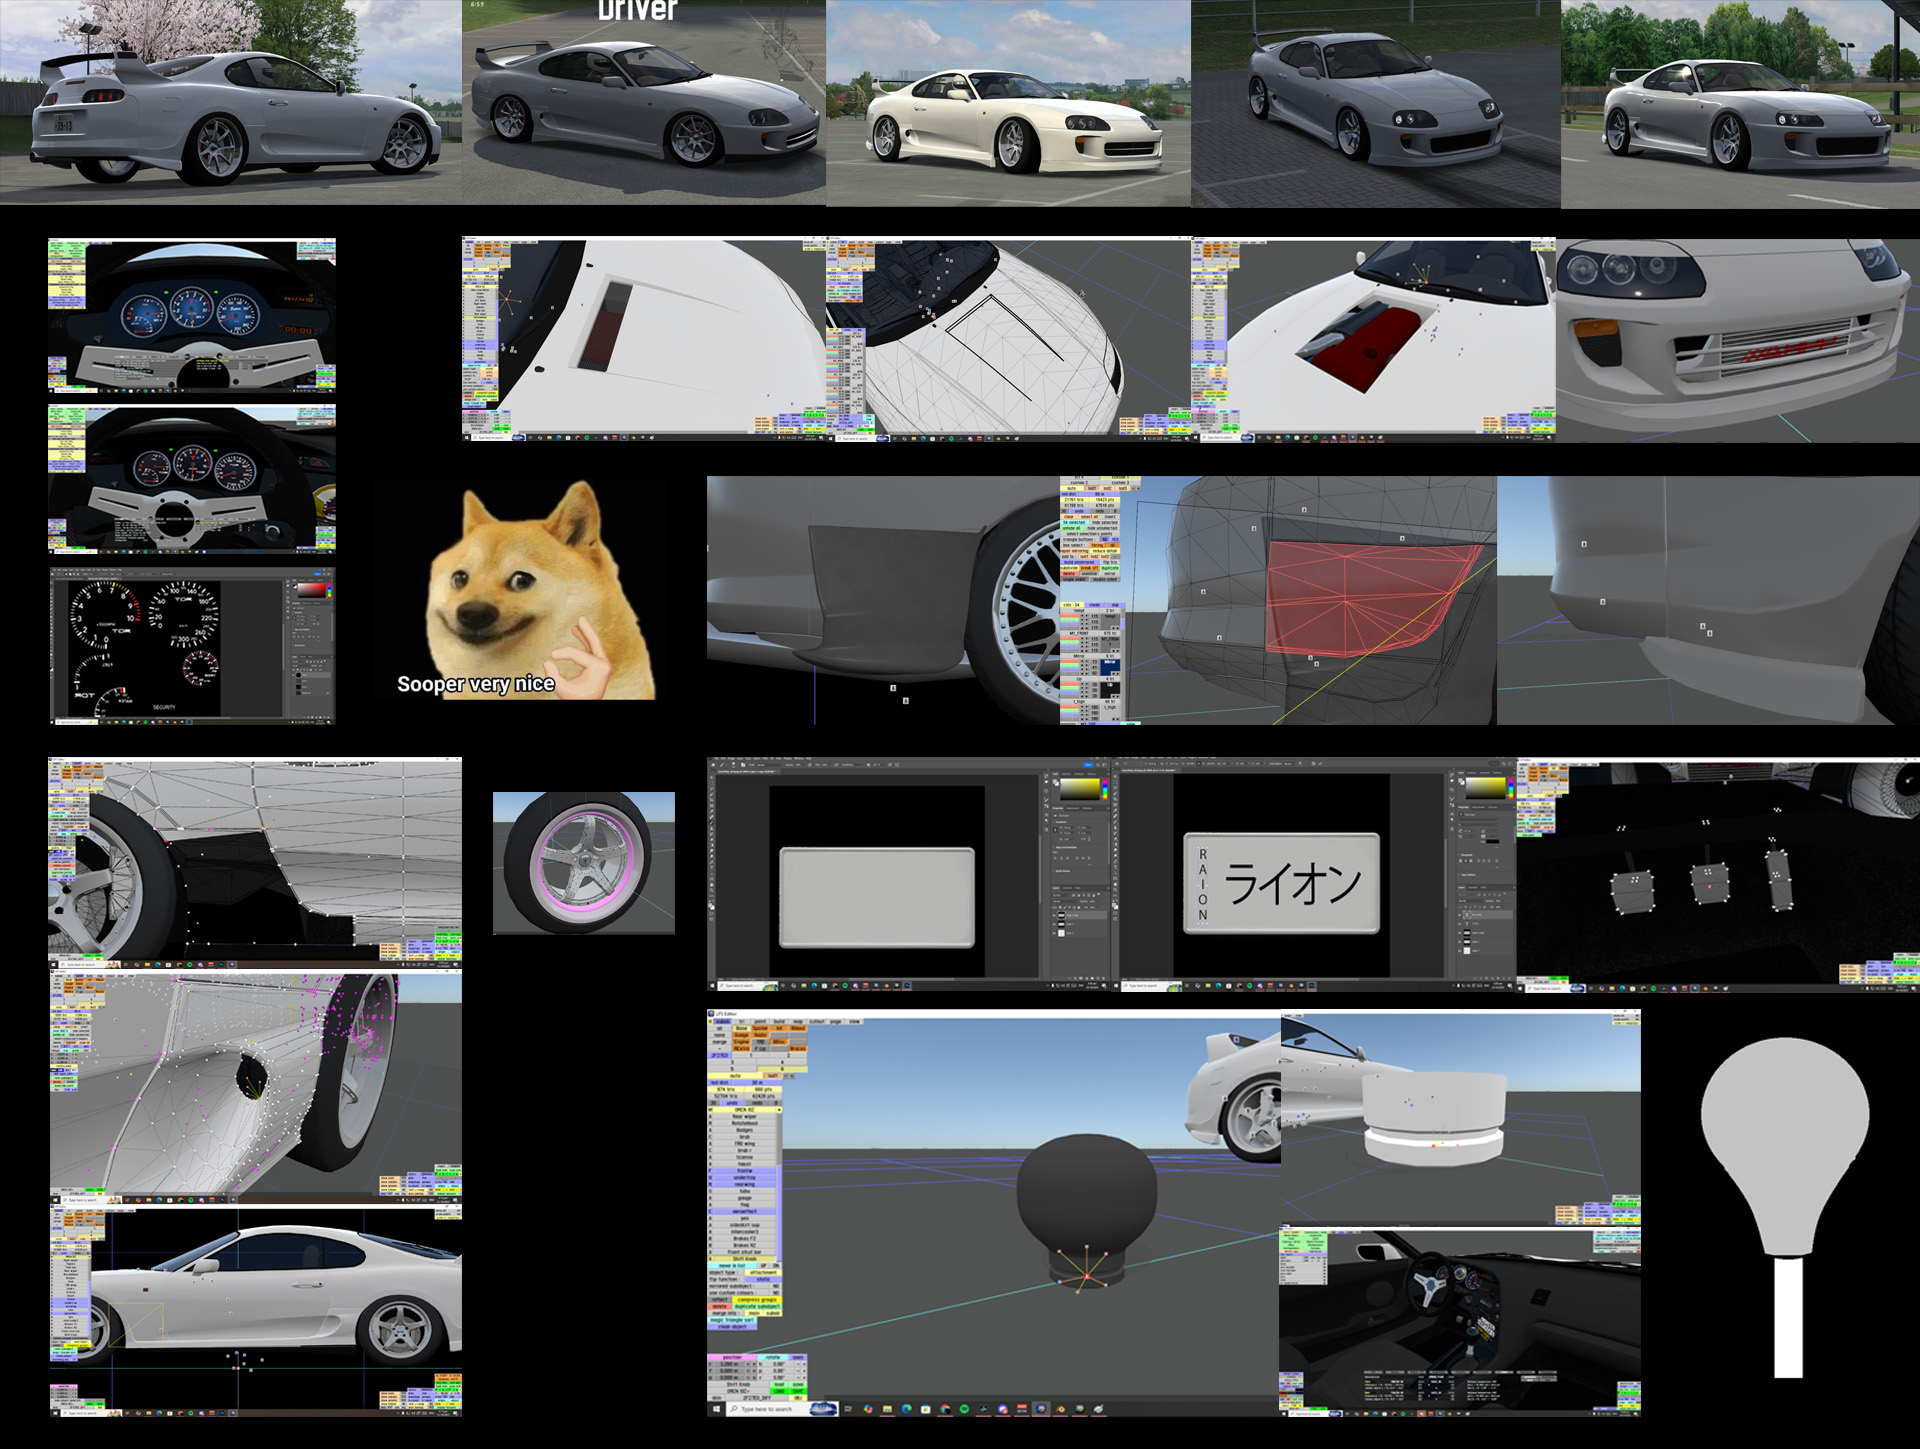Click the Windows Start button in the large LFS Editor taskbar
This screenshot has width=1920, height=1449.
[716, 1409]
